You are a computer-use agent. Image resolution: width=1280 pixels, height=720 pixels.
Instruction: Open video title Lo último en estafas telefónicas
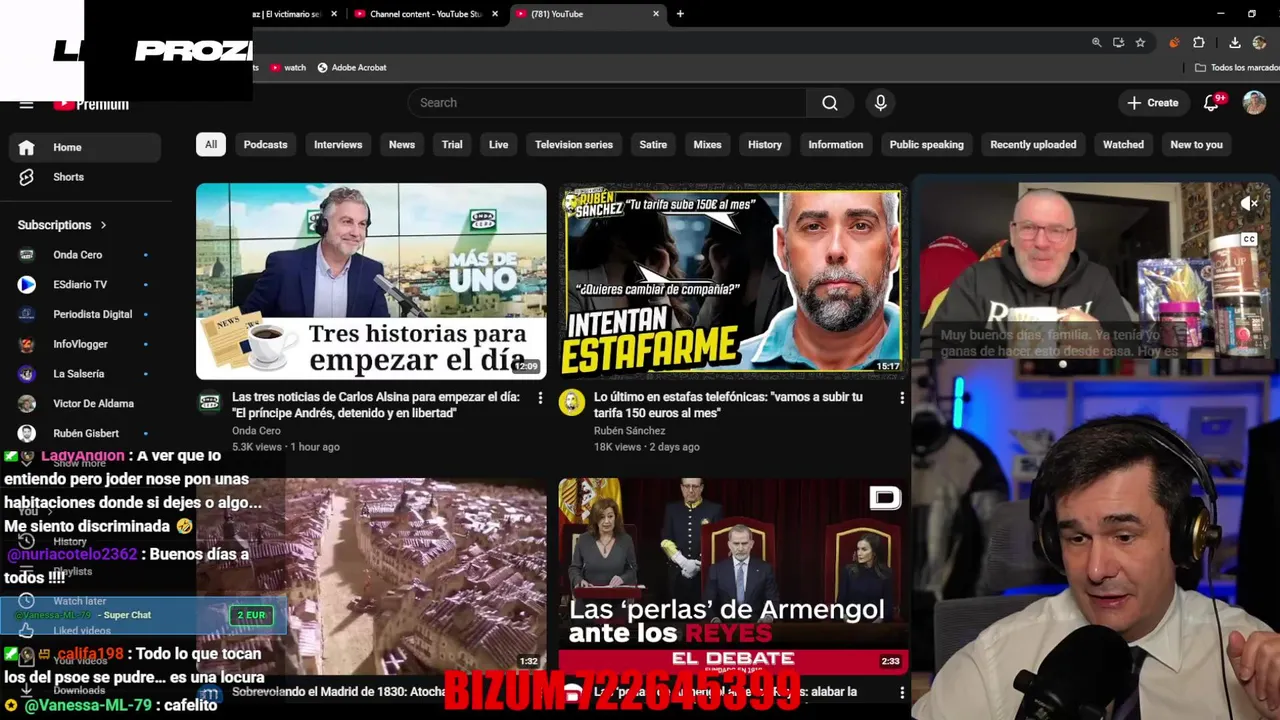[x=728, y=405]
